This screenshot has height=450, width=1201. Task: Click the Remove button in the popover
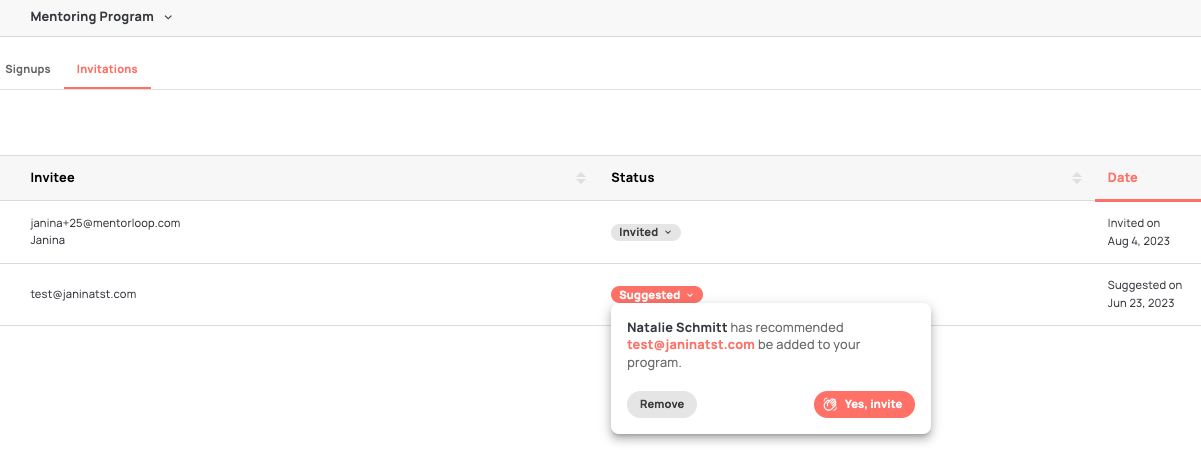(x=661, y=404)
